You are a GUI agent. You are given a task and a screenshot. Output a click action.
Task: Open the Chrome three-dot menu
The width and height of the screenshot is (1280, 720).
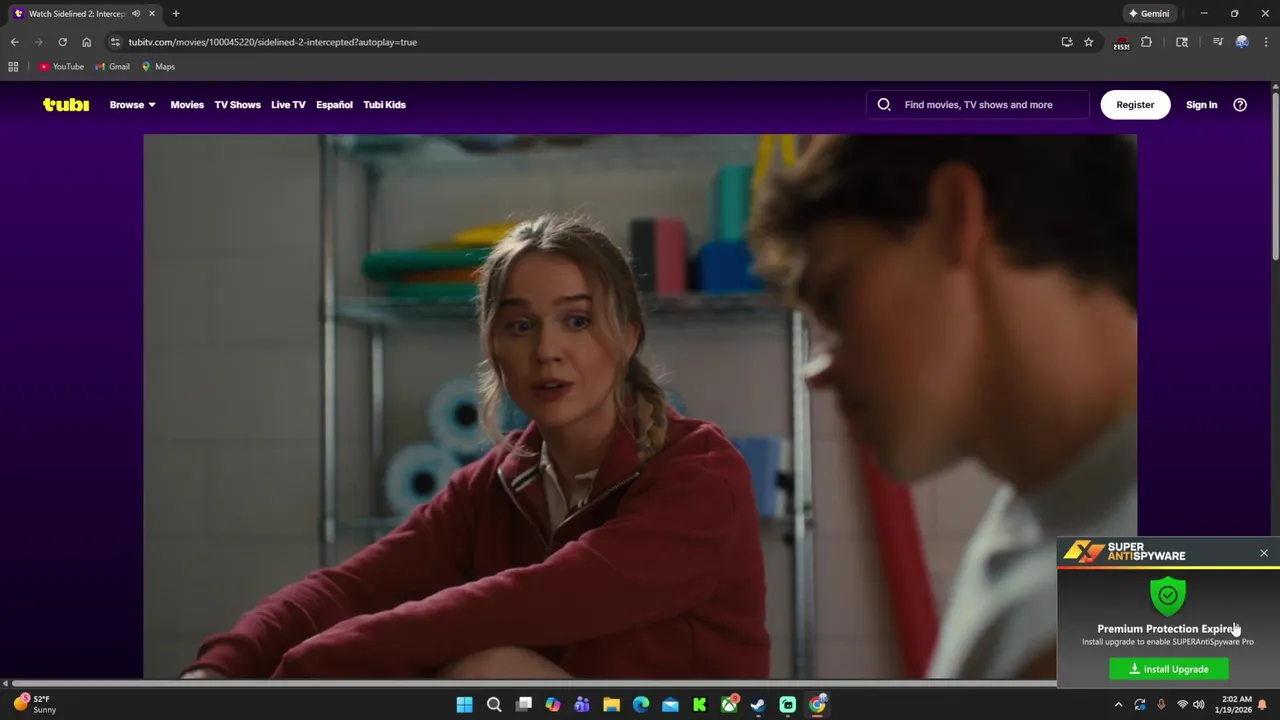click(1267, 42)
